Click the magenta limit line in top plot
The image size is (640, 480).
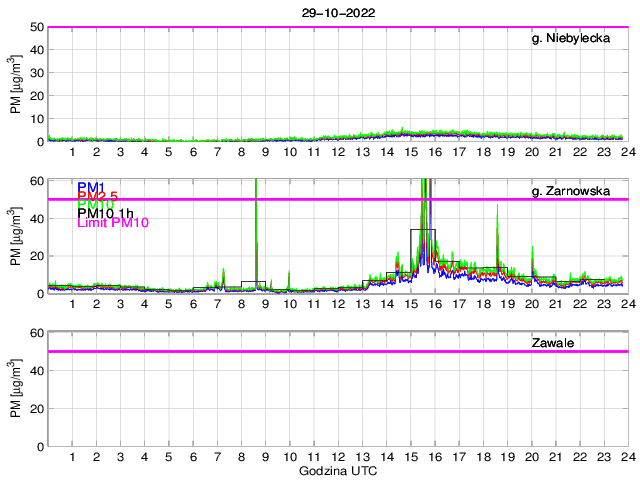click(x=300, y=27)
